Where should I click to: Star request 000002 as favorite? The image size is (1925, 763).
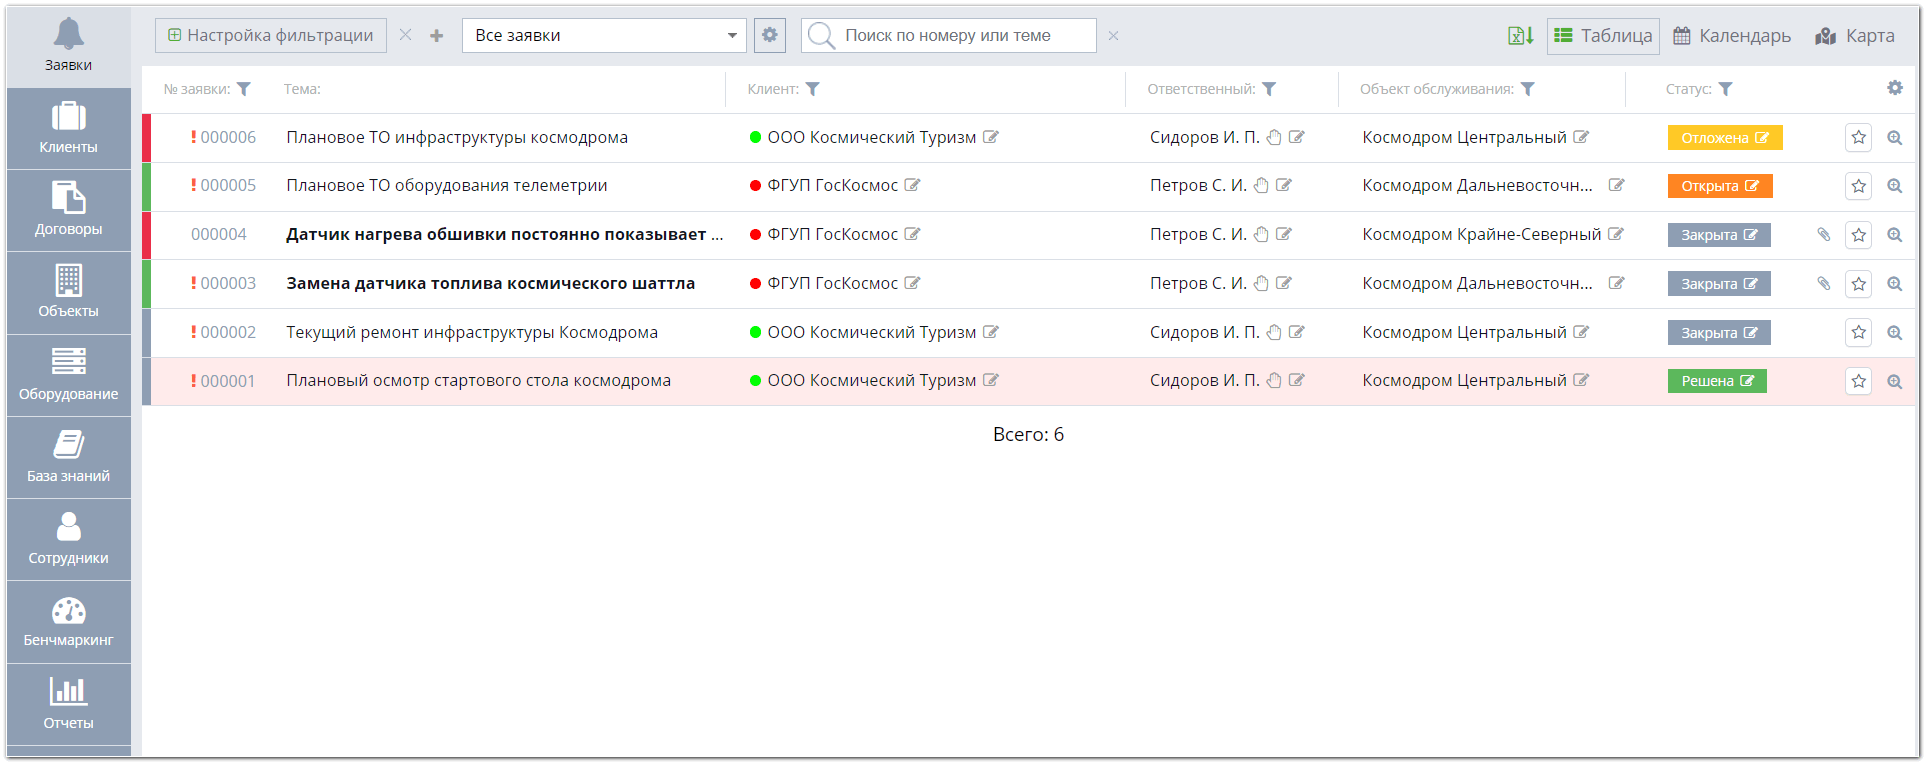point(1859,332)
